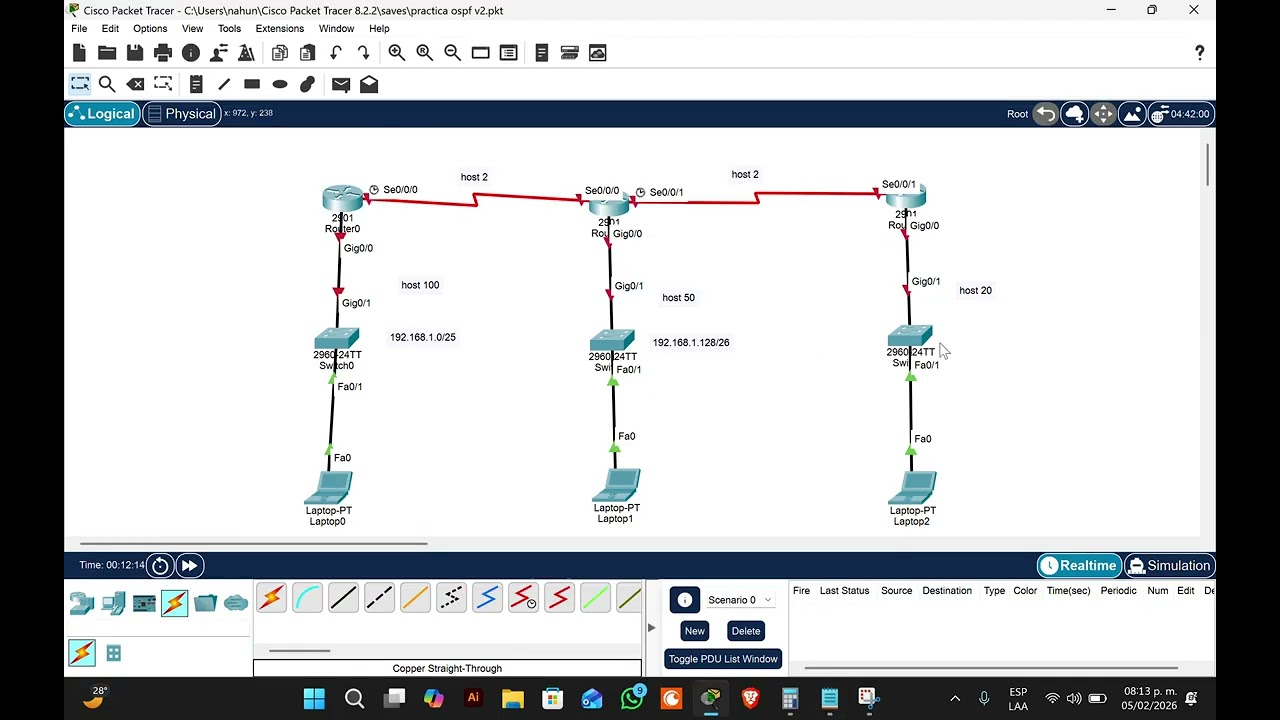Draw a rectangle shape
The width and height of the screenshot is (1280, 720).
[x=252, y=84]
